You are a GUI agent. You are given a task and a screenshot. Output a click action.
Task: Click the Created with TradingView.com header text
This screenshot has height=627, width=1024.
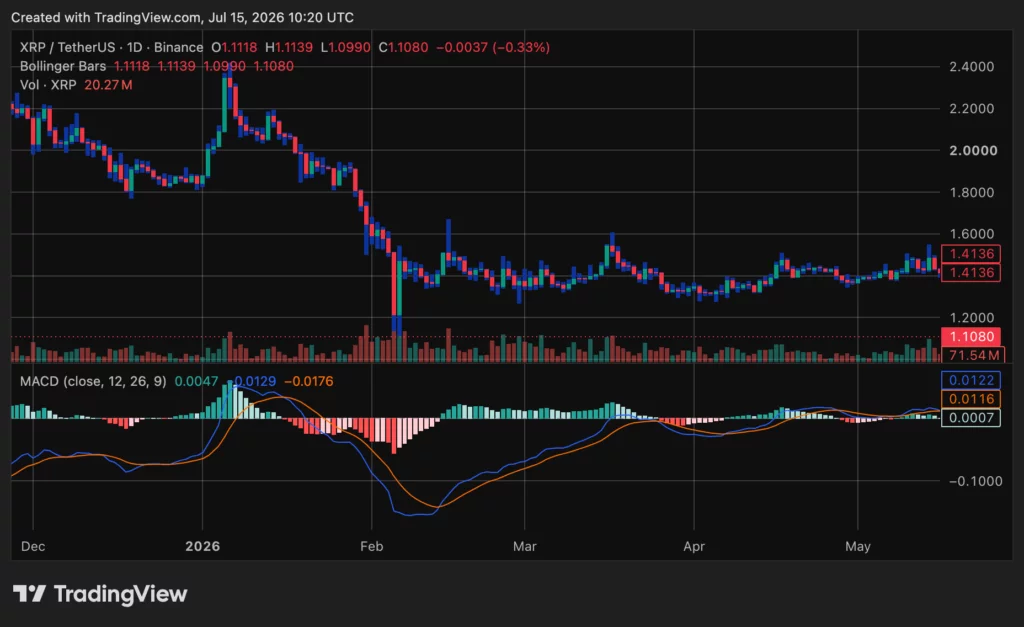click(182, 18)
